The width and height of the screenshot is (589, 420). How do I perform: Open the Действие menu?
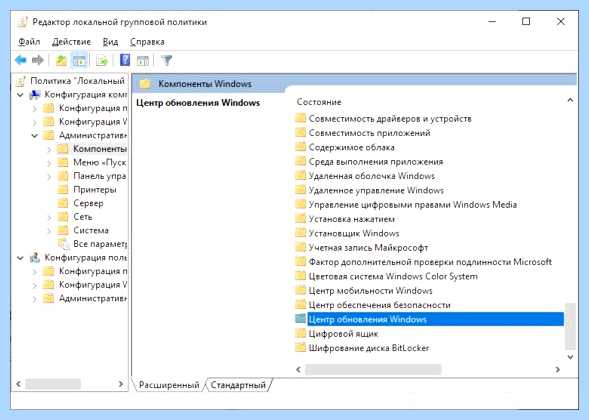[71, 42]
